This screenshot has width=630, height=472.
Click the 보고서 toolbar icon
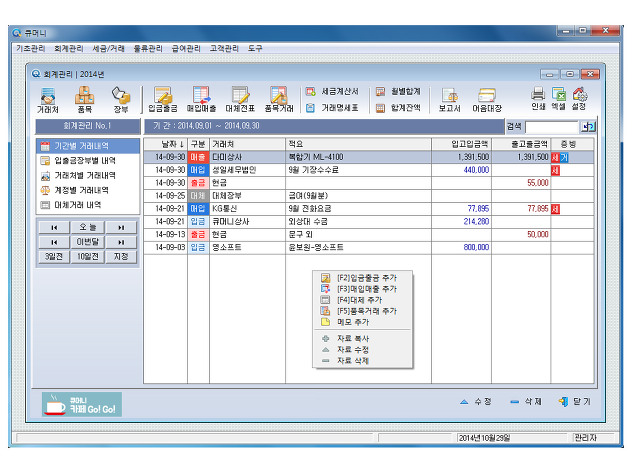pos(450,100)
